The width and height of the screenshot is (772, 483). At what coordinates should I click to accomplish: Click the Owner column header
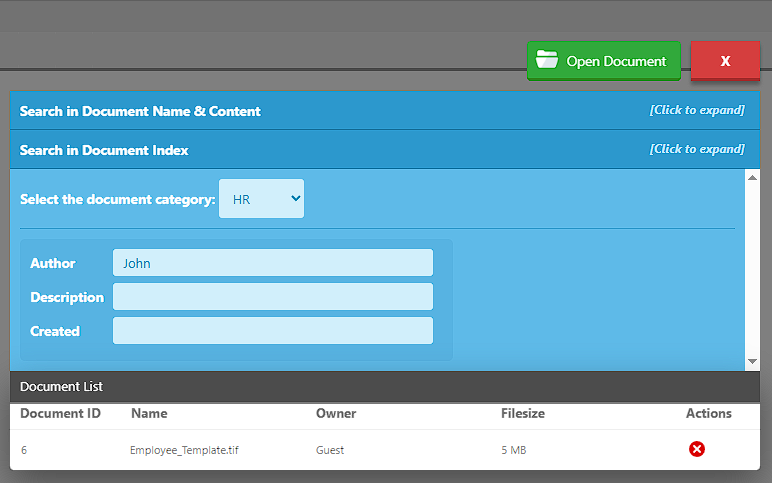pos(336,413)
